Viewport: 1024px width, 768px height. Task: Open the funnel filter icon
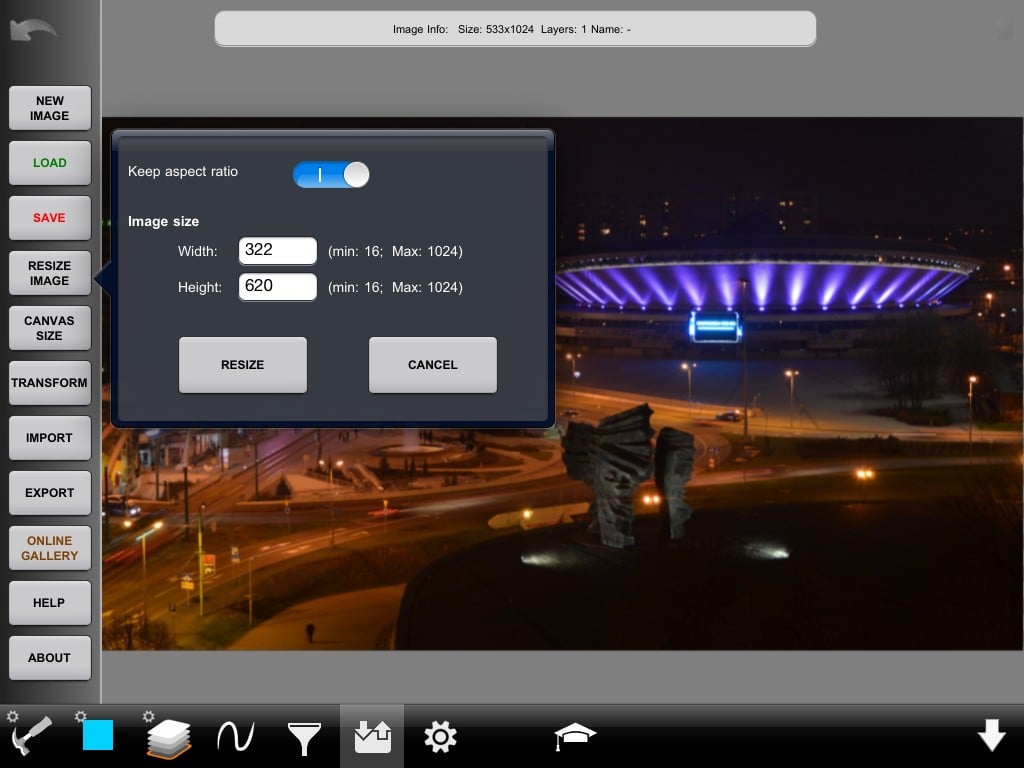(x=304, y=738)
